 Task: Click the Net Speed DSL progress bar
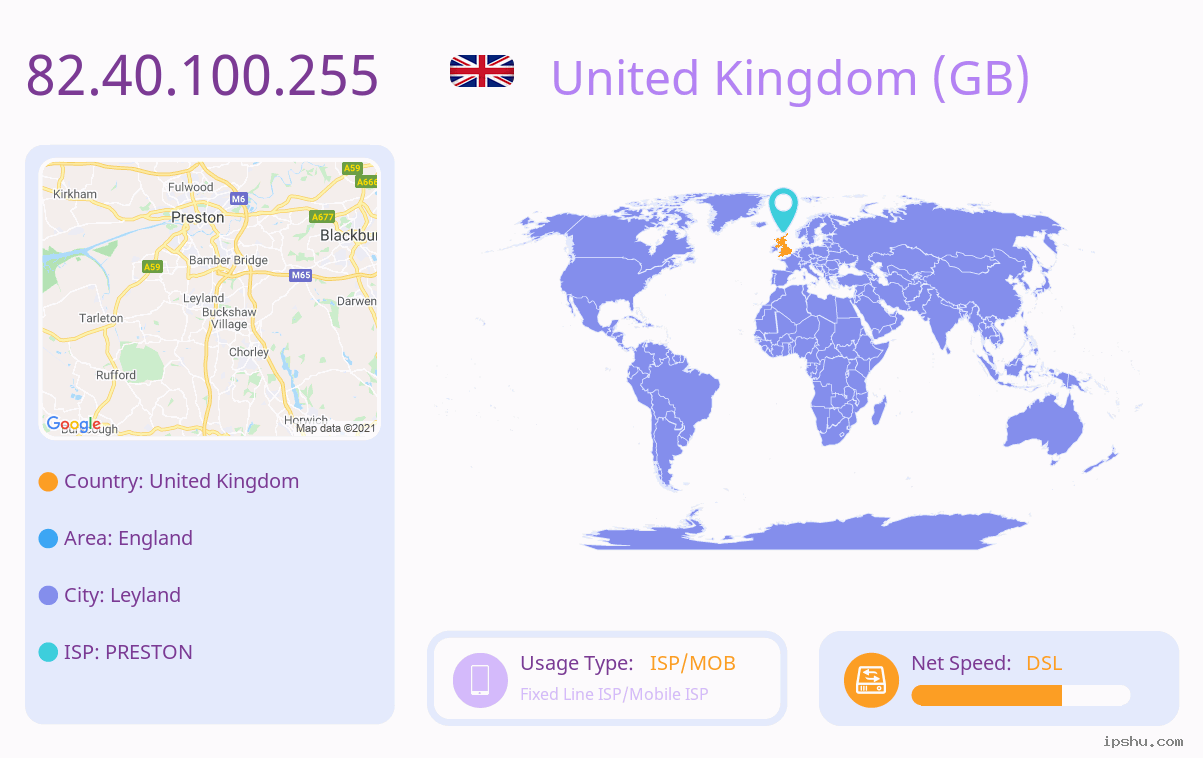1021,695
